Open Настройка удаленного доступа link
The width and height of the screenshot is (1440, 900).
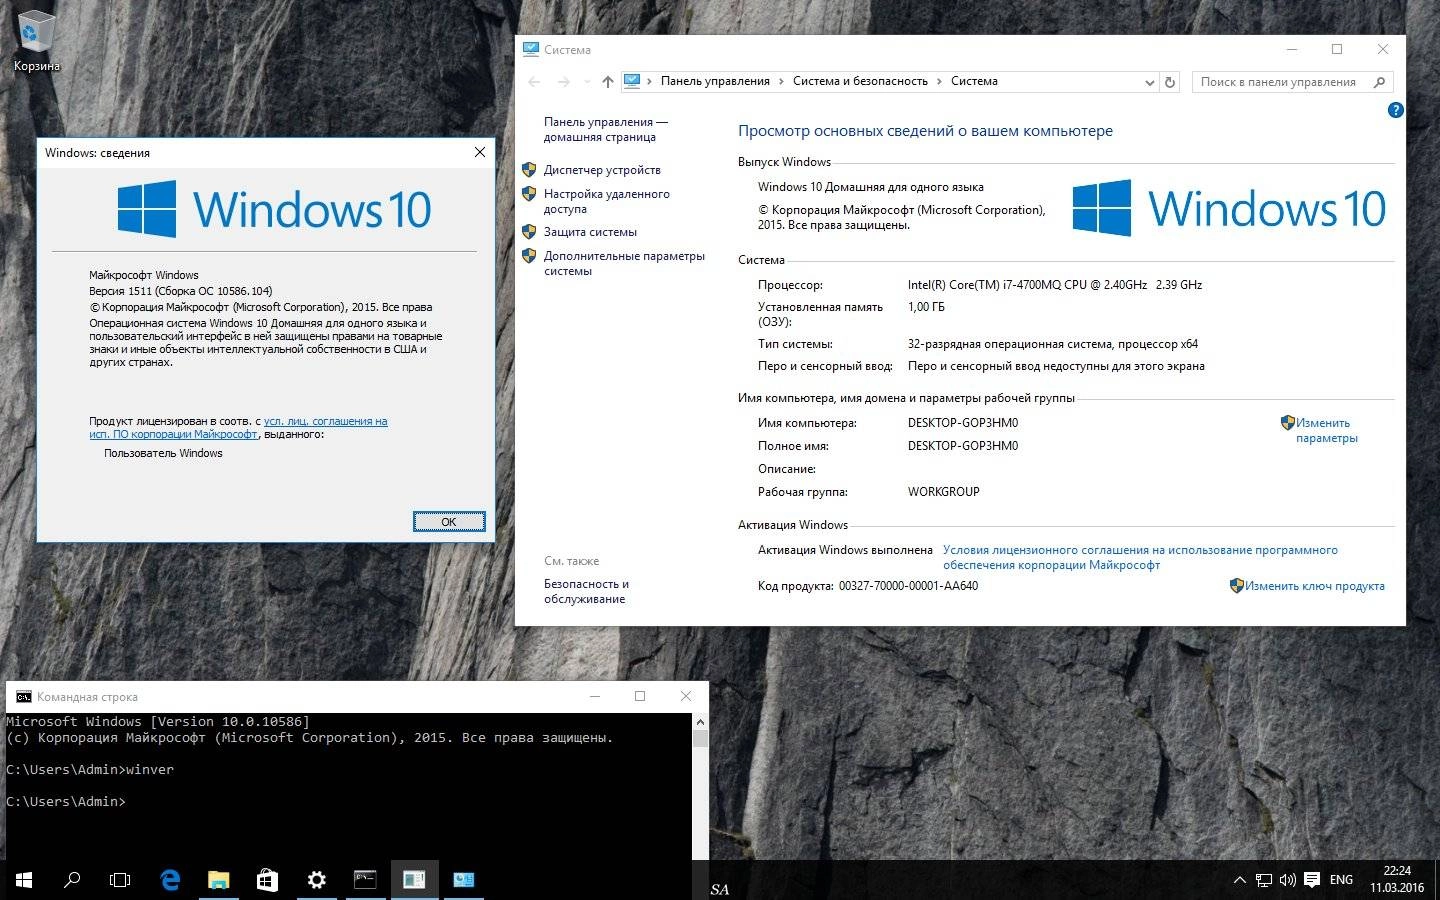[x=607, y=201]
